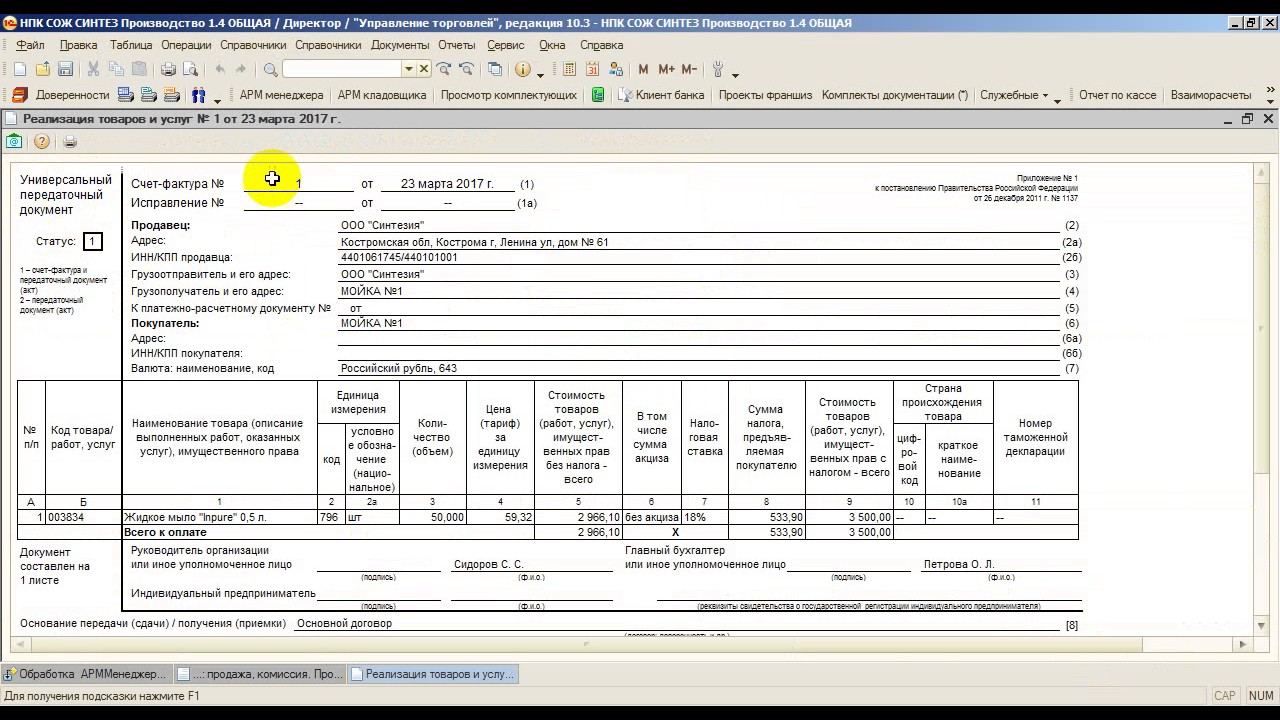Open the Отчеты menu
This screenshot has width=1280, height=720.
pos(456,45)
